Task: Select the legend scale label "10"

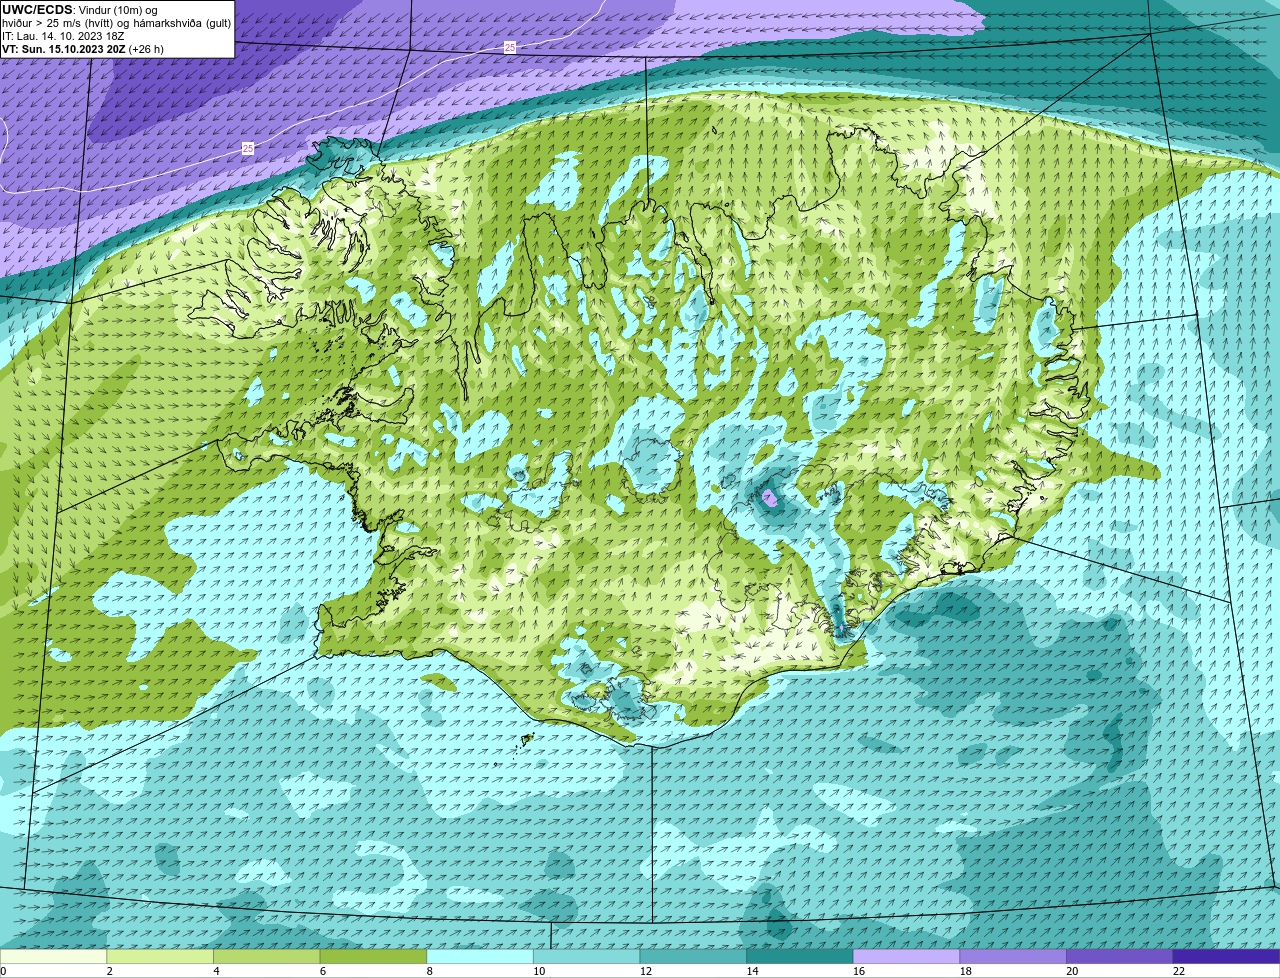Action: (x=539, y=971)
